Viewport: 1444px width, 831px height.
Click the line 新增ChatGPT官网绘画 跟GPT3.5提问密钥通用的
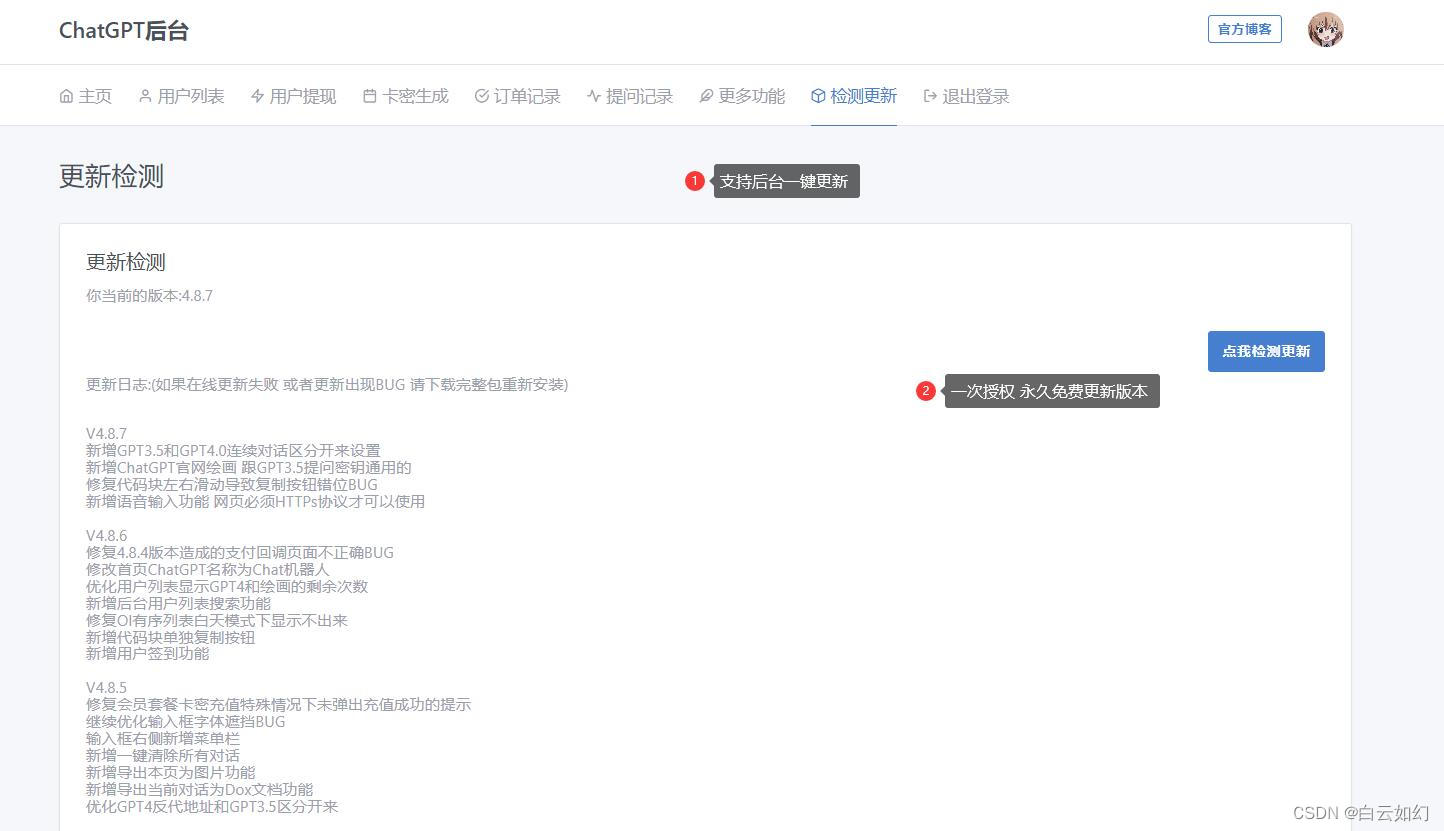pos(249,468)
